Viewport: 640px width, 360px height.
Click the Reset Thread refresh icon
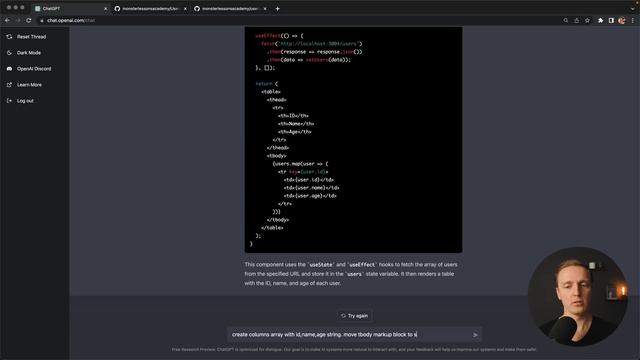click(9, 37)
